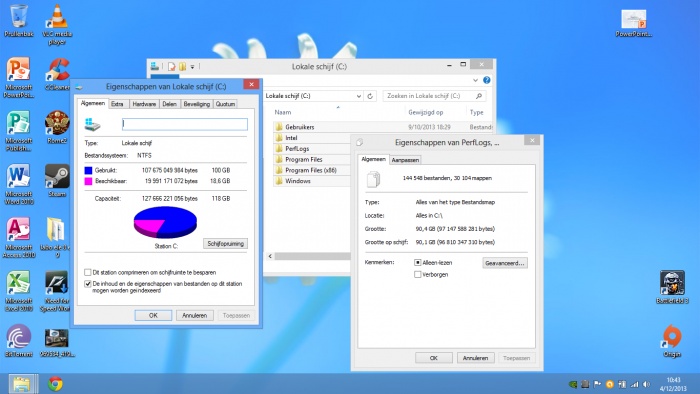Click new folder icon in Explorer title bar

[182, 66]
